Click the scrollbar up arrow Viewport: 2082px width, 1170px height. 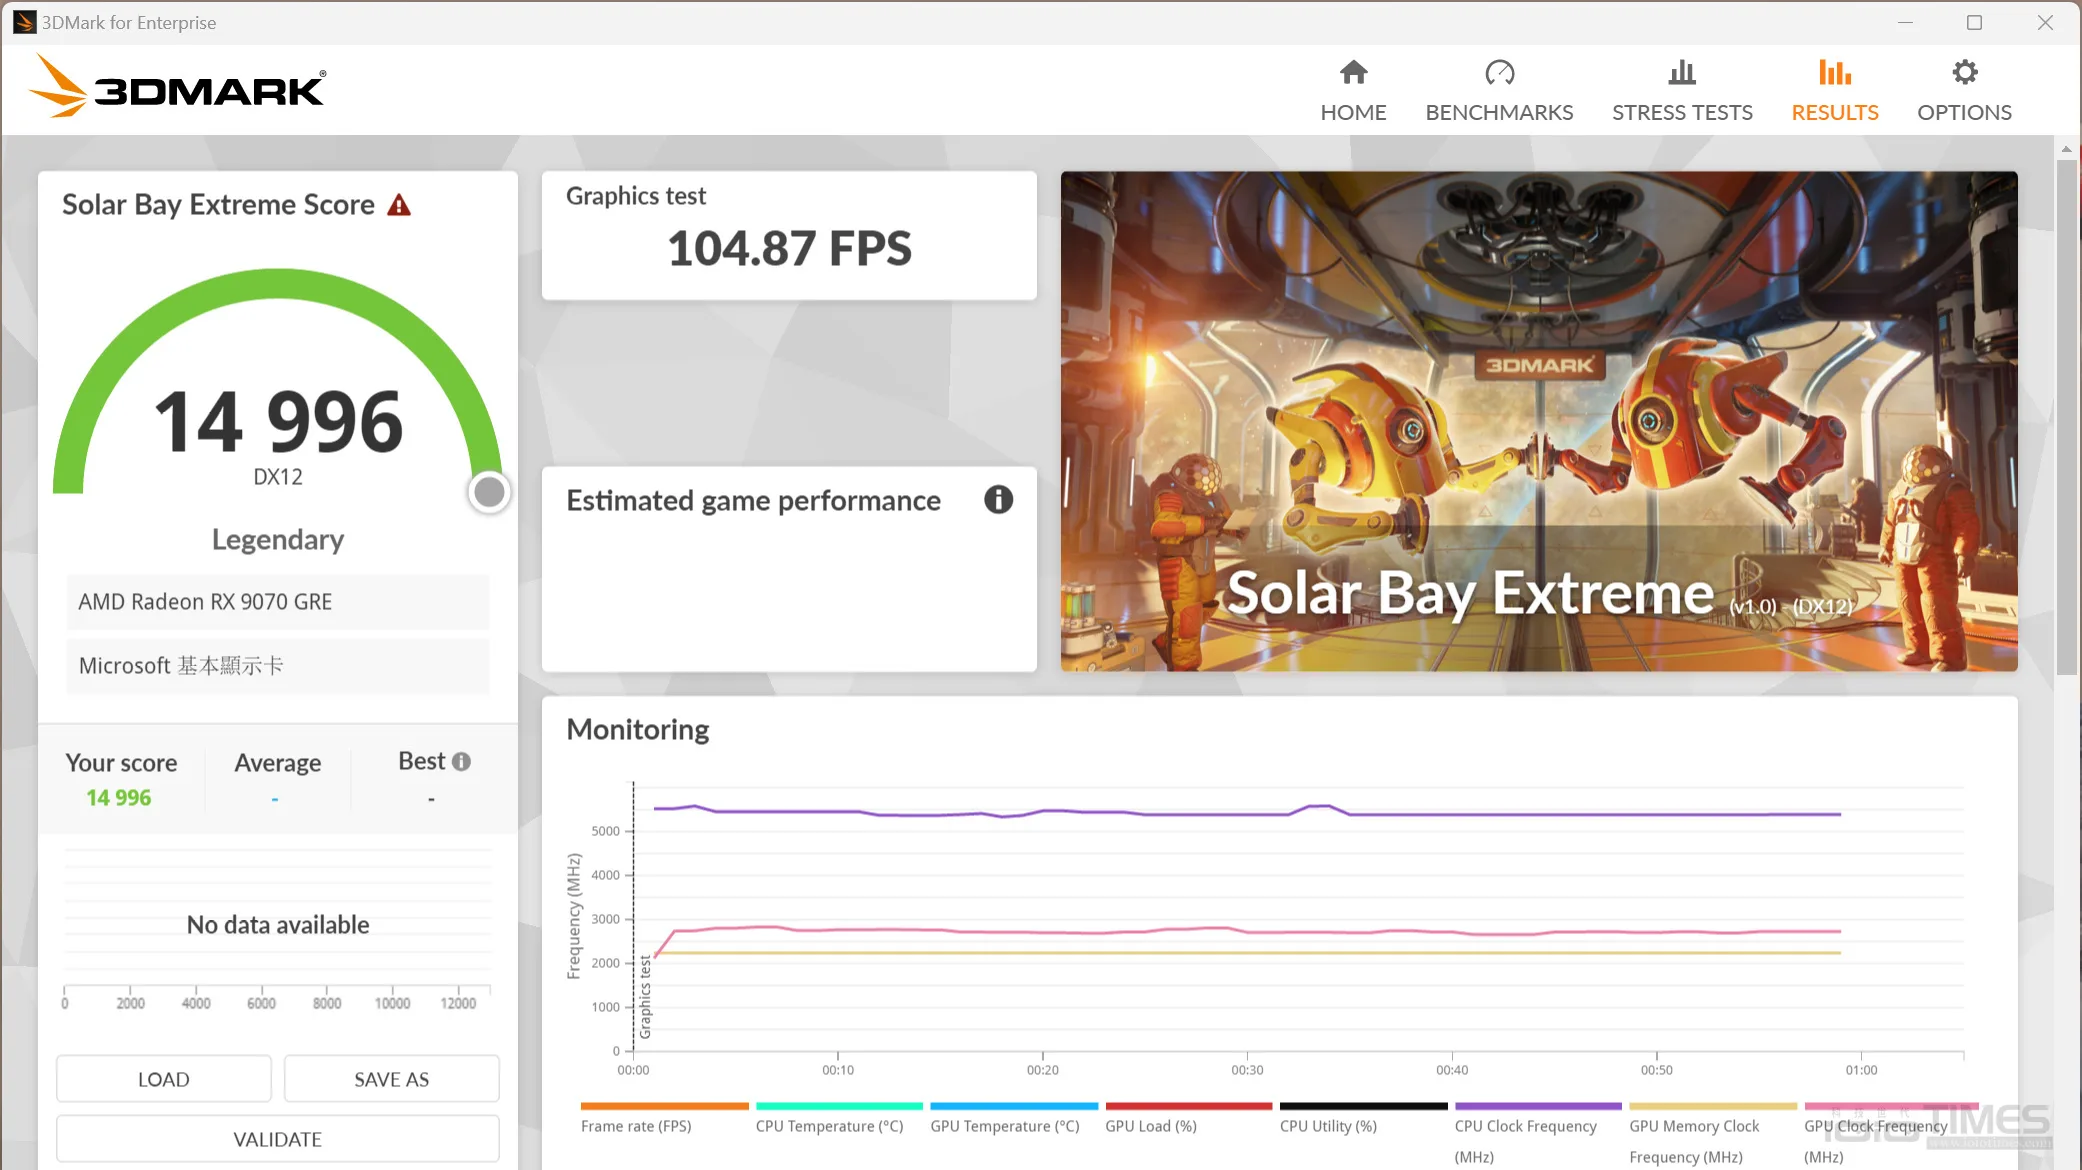[2066, 149]
